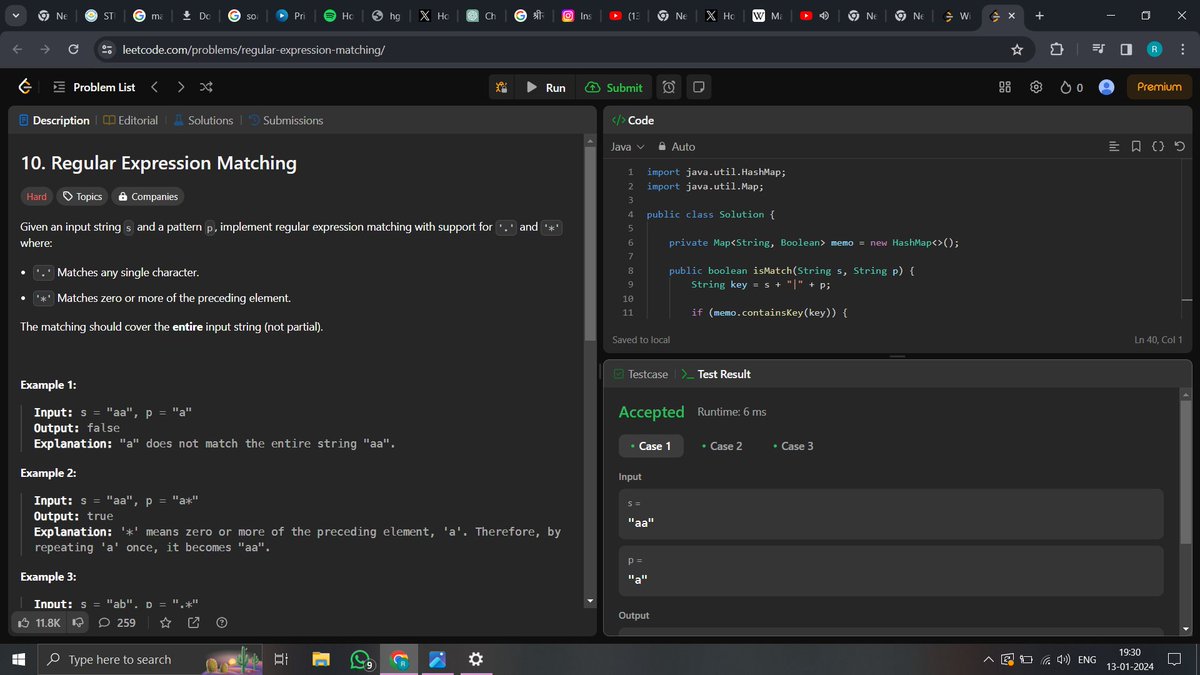The image size is (1200, 675).
Task: Go to previous problem arrow
Action: pos(154,87)
